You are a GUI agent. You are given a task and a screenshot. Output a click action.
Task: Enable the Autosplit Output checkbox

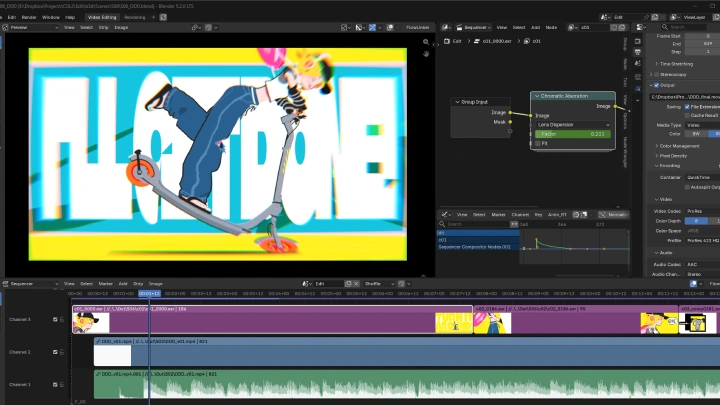point(687,187)
